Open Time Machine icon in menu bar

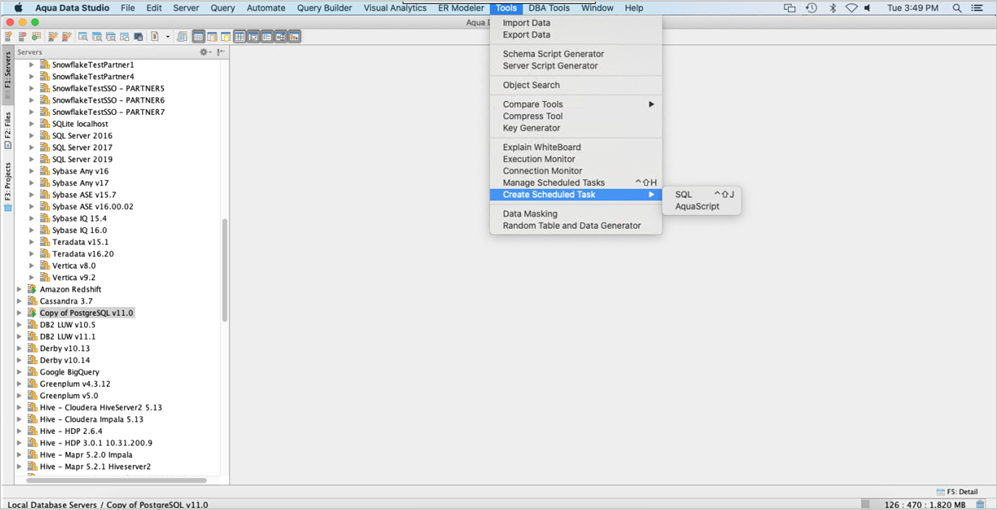[x=811, y=8]
